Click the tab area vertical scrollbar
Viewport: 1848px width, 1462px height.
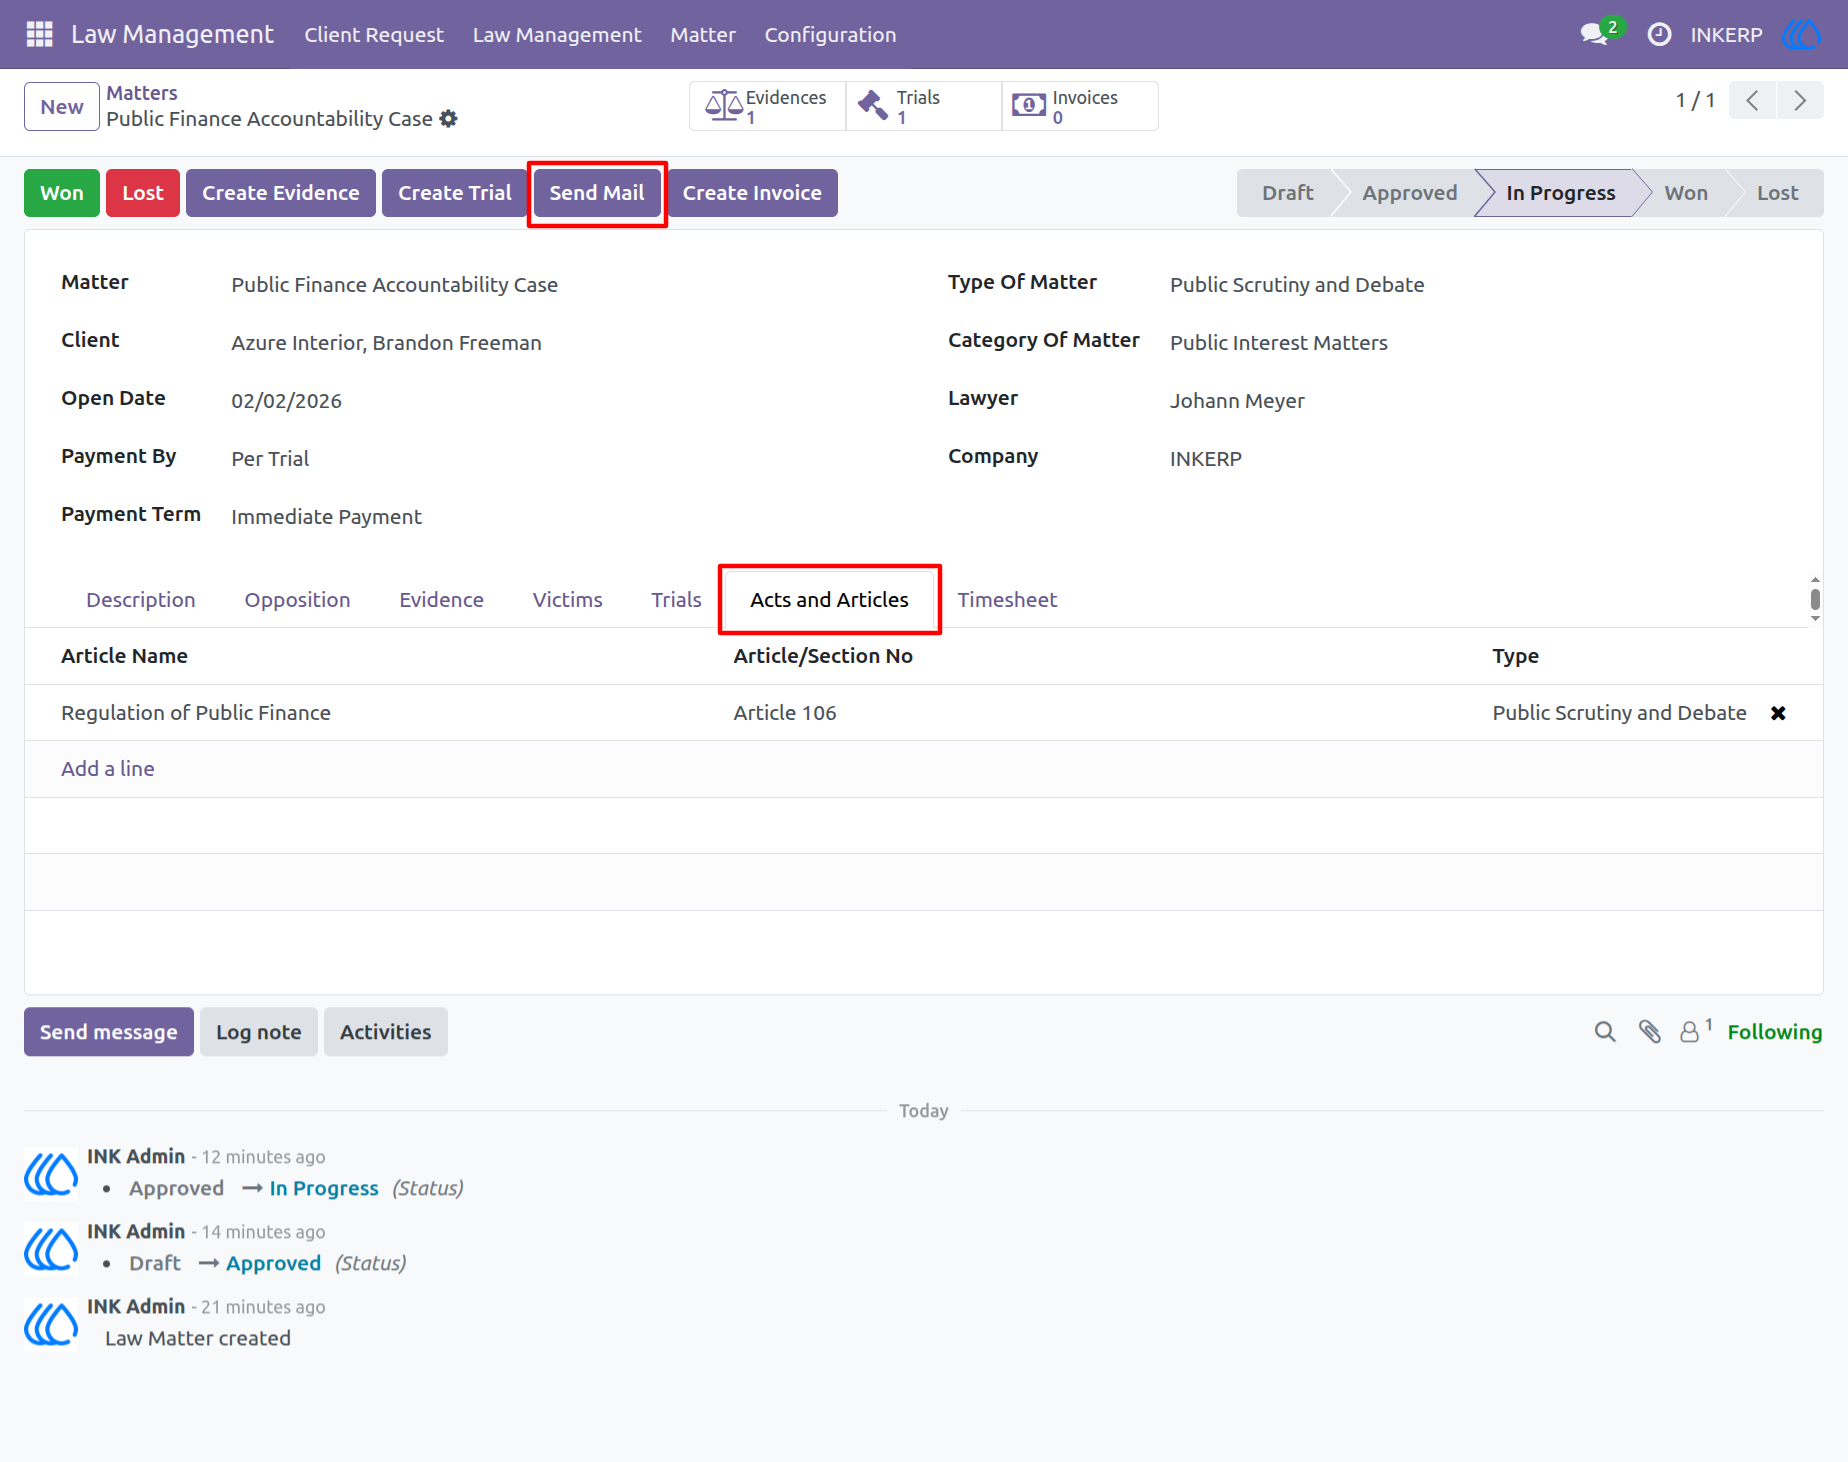pos(1815,599)
